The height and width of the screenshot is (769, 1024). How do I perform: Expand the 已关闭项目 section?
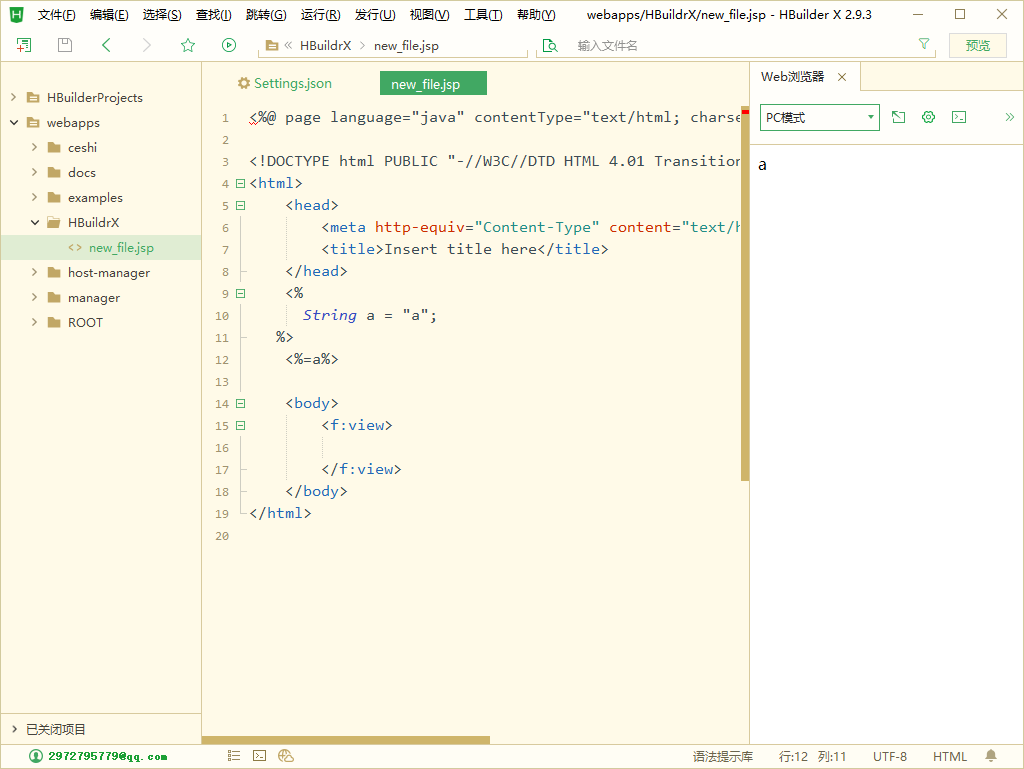(x=14, y=729)
